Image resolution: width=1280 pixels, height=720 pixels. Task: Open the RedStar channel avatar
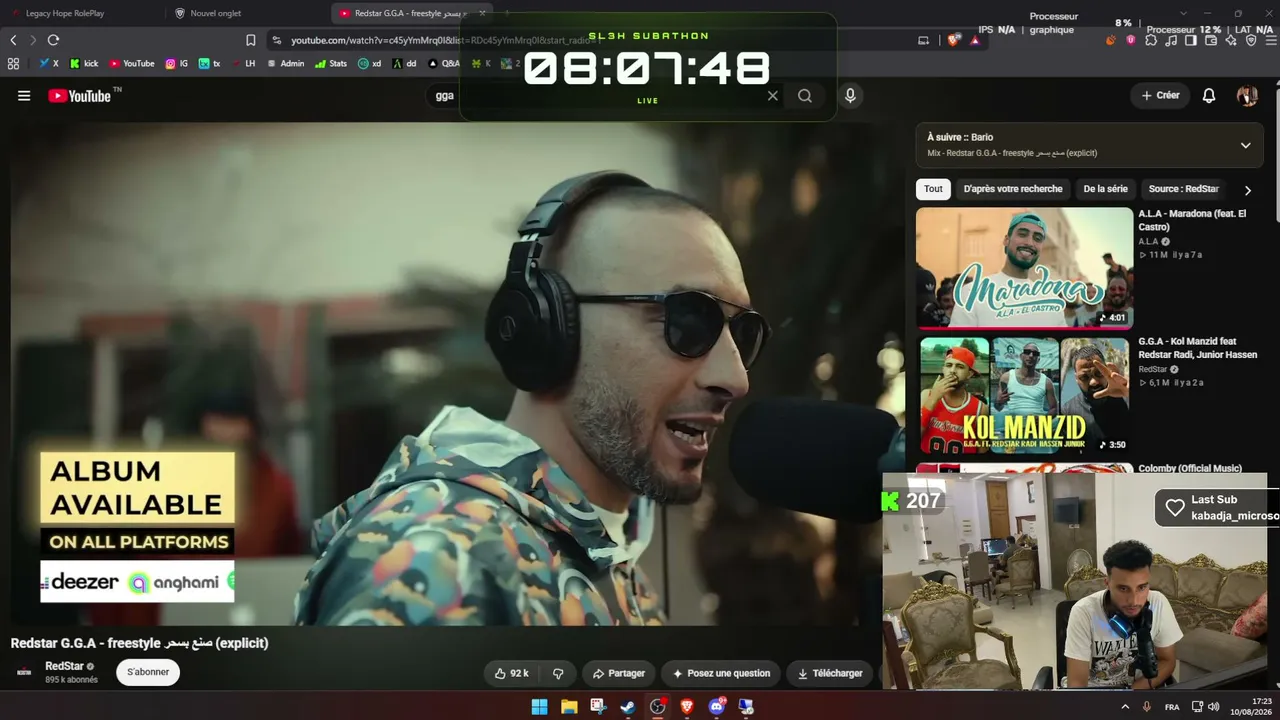24,672
